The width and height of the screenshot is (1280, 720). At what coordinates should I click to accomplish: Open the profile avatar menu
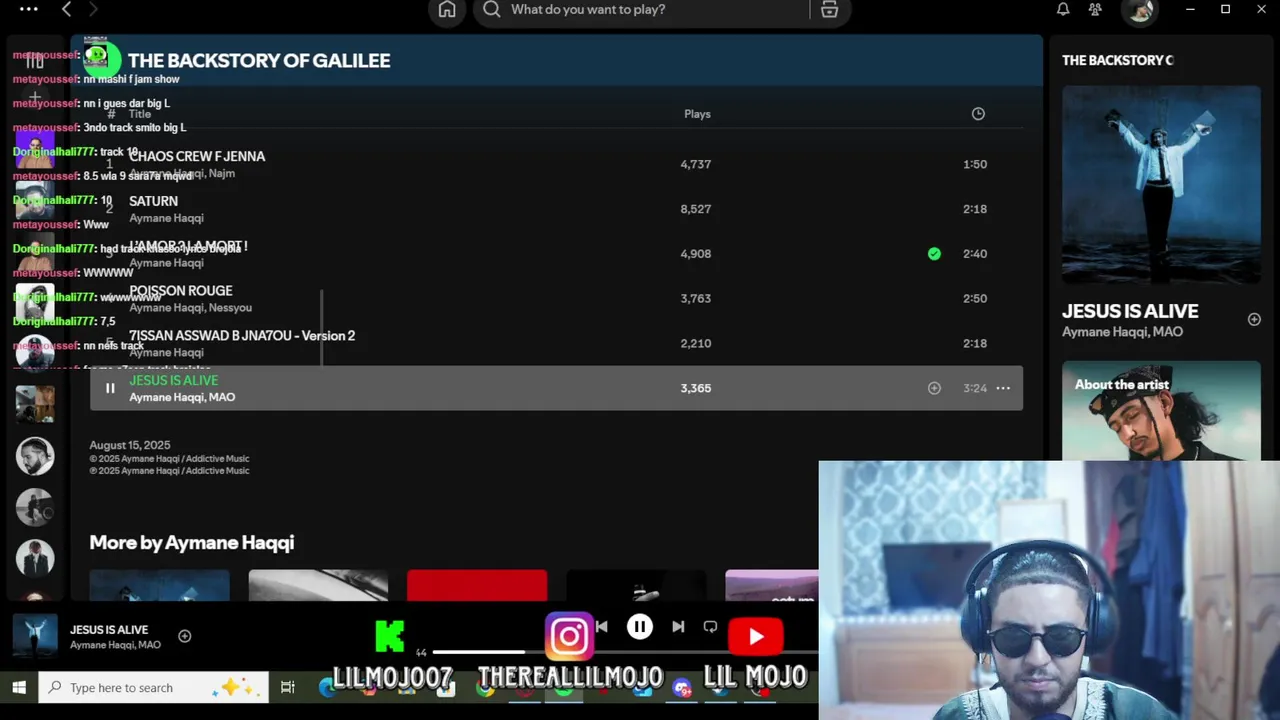pos(1139,10)
